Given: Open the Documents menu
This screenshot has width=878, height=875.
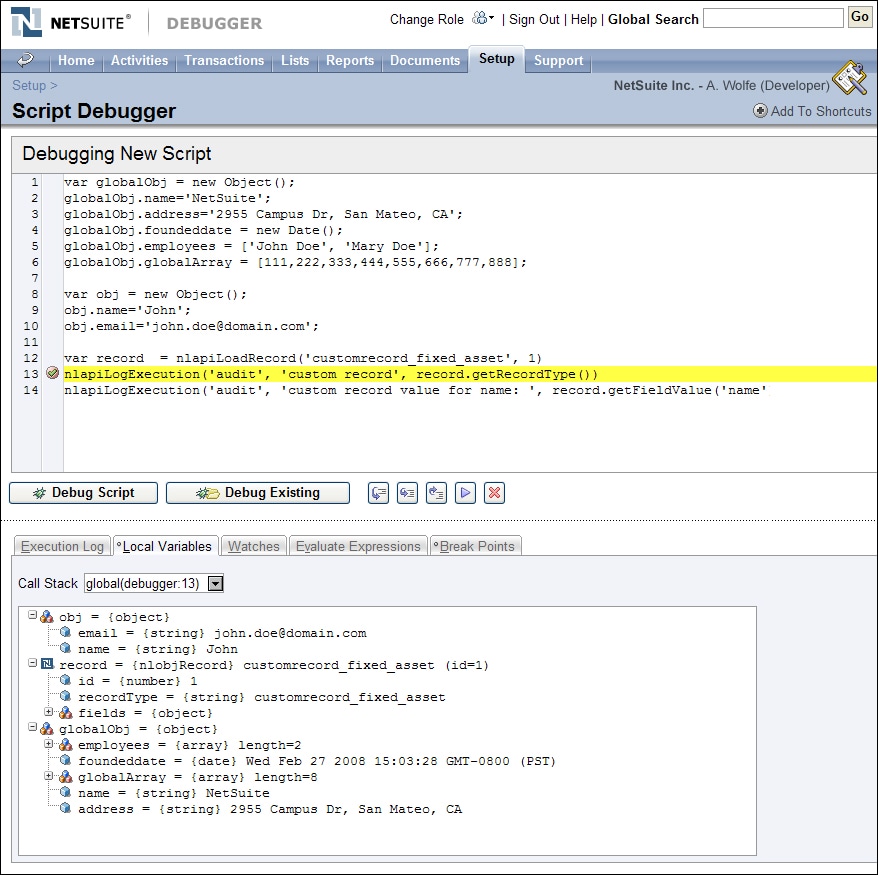Looking at the screenshot, I should tap(425, 60).
